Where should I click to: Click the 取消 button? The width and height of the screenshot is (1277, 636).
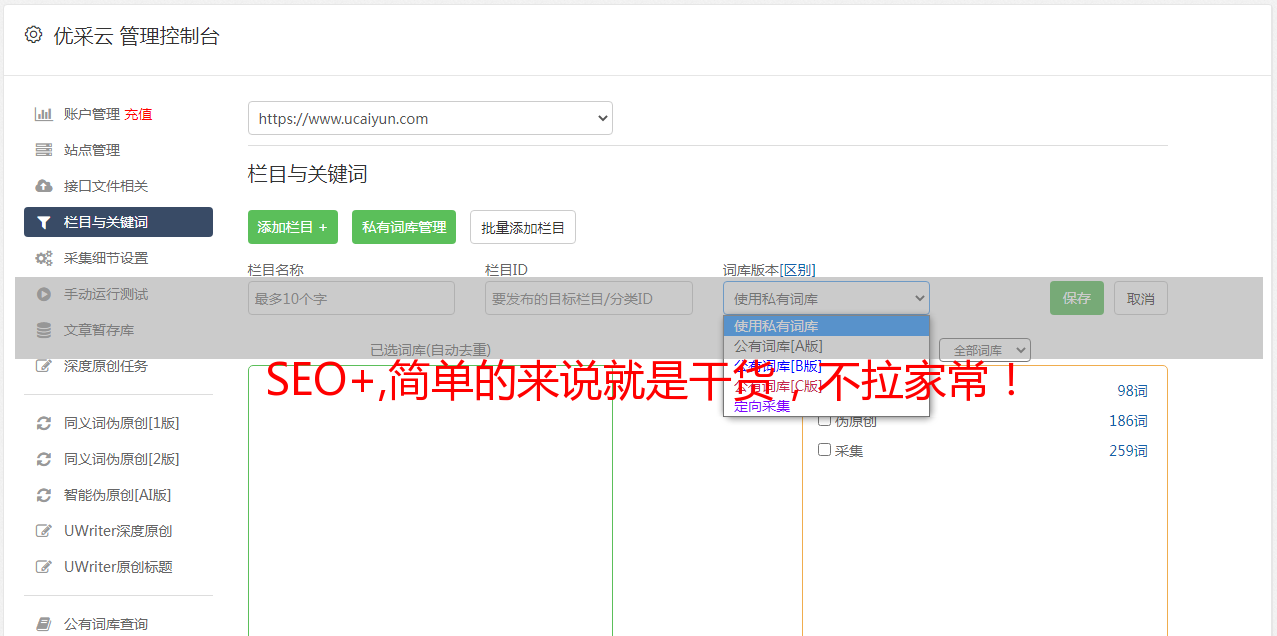point(1141,298)
